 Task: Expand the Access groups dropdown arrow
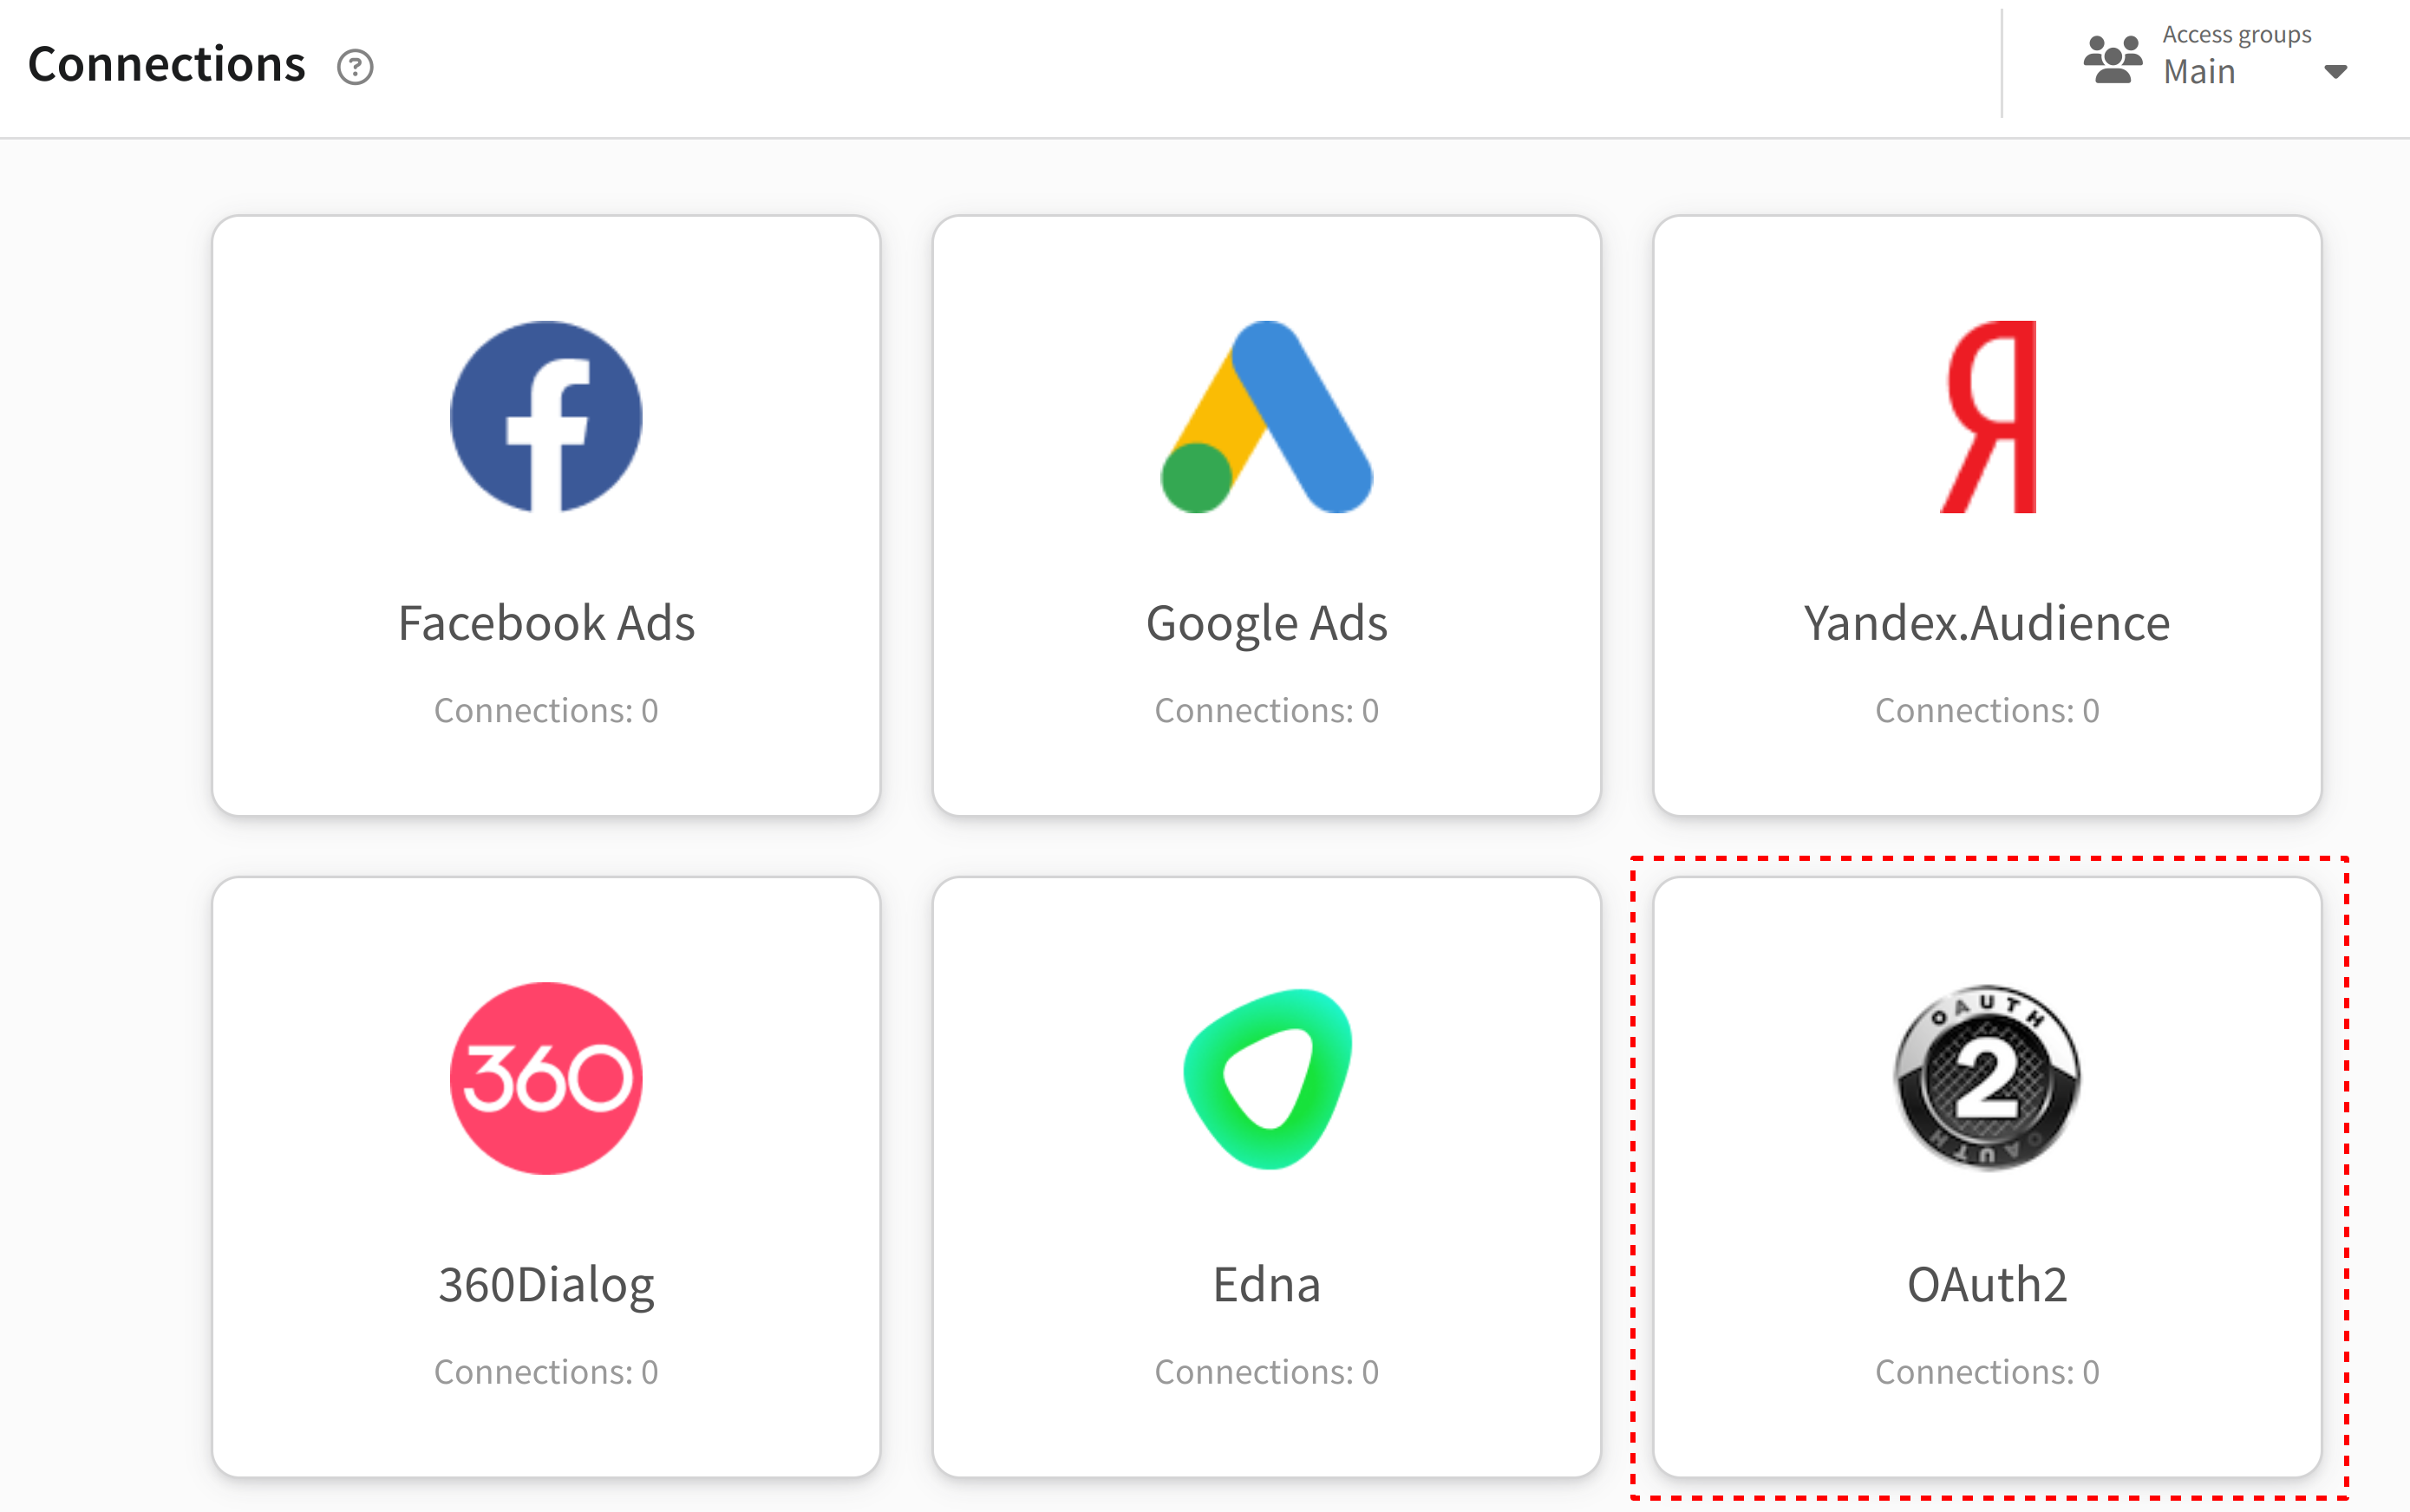pos(2336,72)
